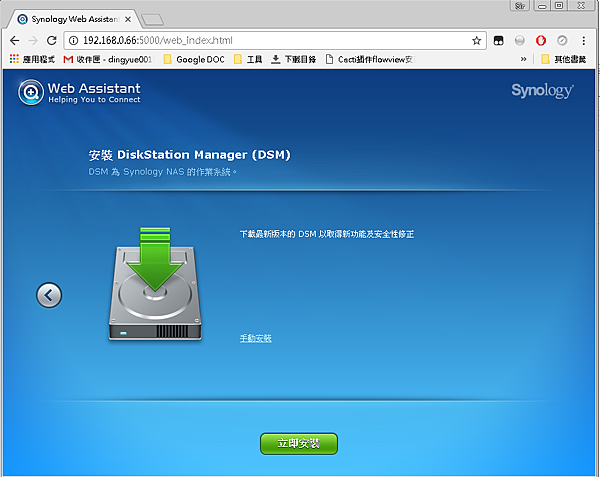This screenshot has height=477, width=600.
Task: Expand hidden bookmarks with double chevron
Action: coord(523,59)
